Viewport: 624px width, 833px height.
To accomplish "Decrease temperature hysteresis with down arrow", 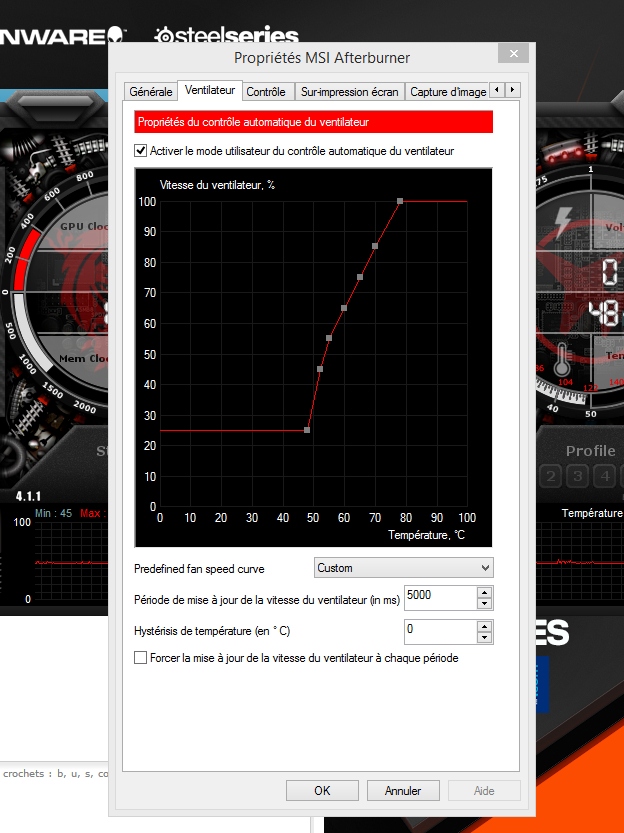I will coord(484,638).
